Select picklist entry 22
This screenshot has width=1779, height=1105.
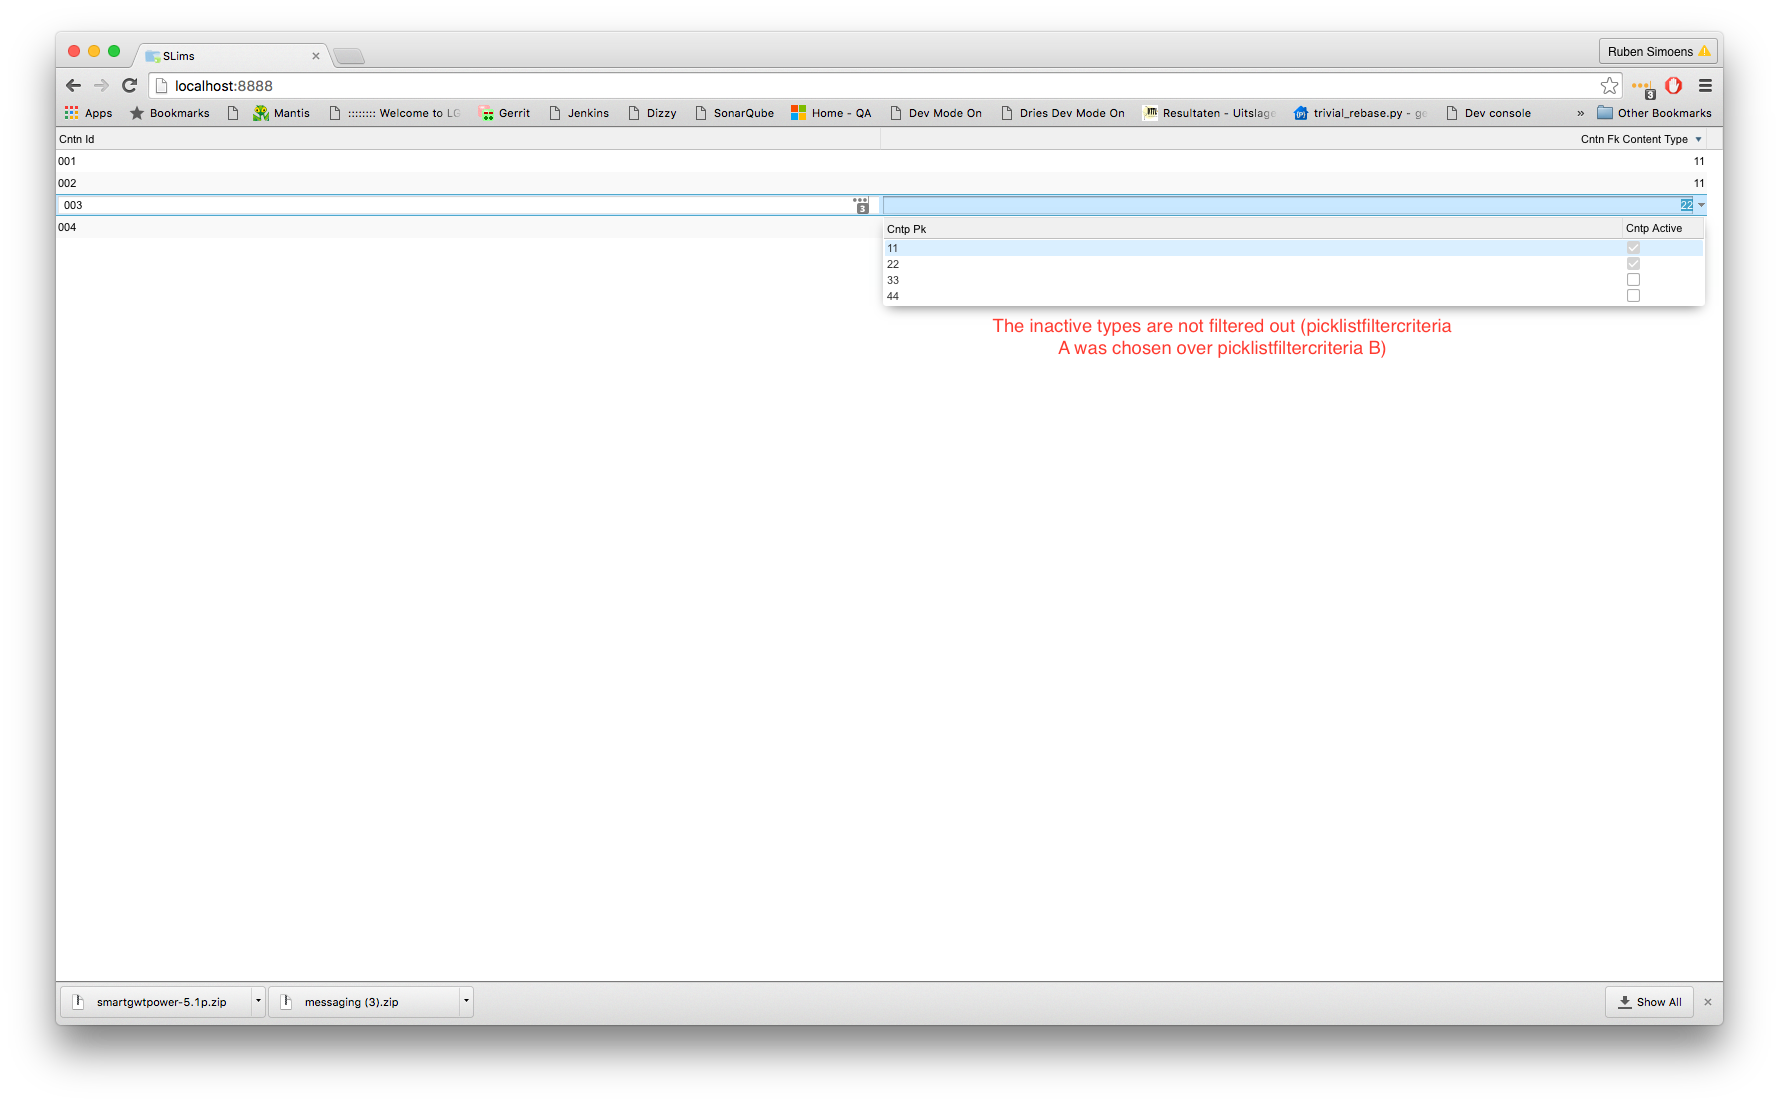coord(893,264)
